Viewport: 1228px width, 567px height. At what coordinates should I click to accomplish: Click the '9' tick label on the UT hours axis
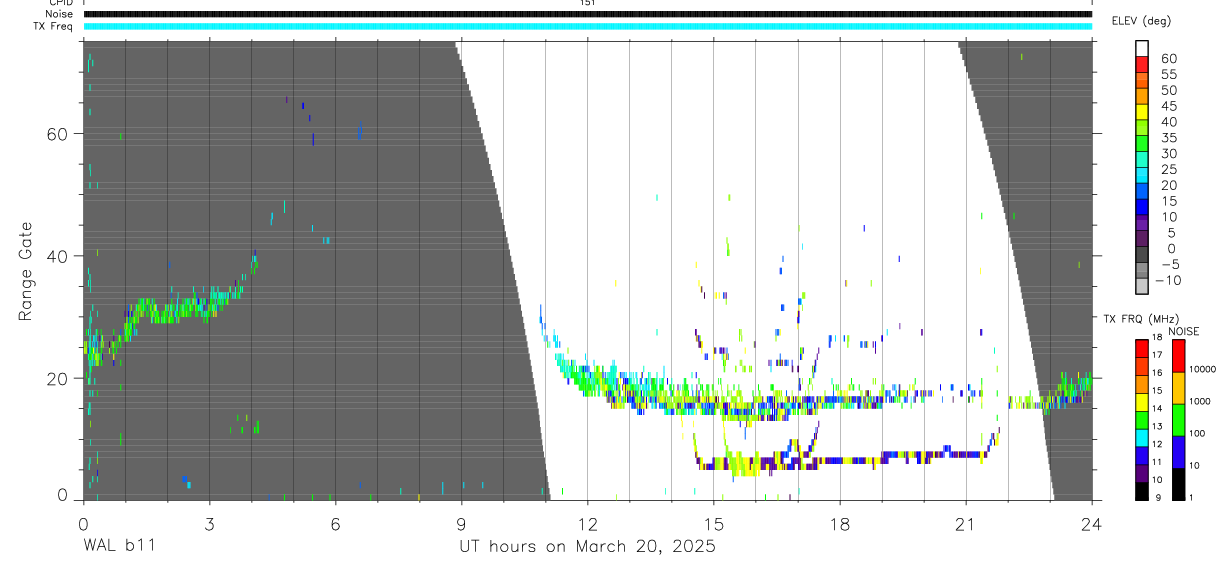tap(461, 524)
